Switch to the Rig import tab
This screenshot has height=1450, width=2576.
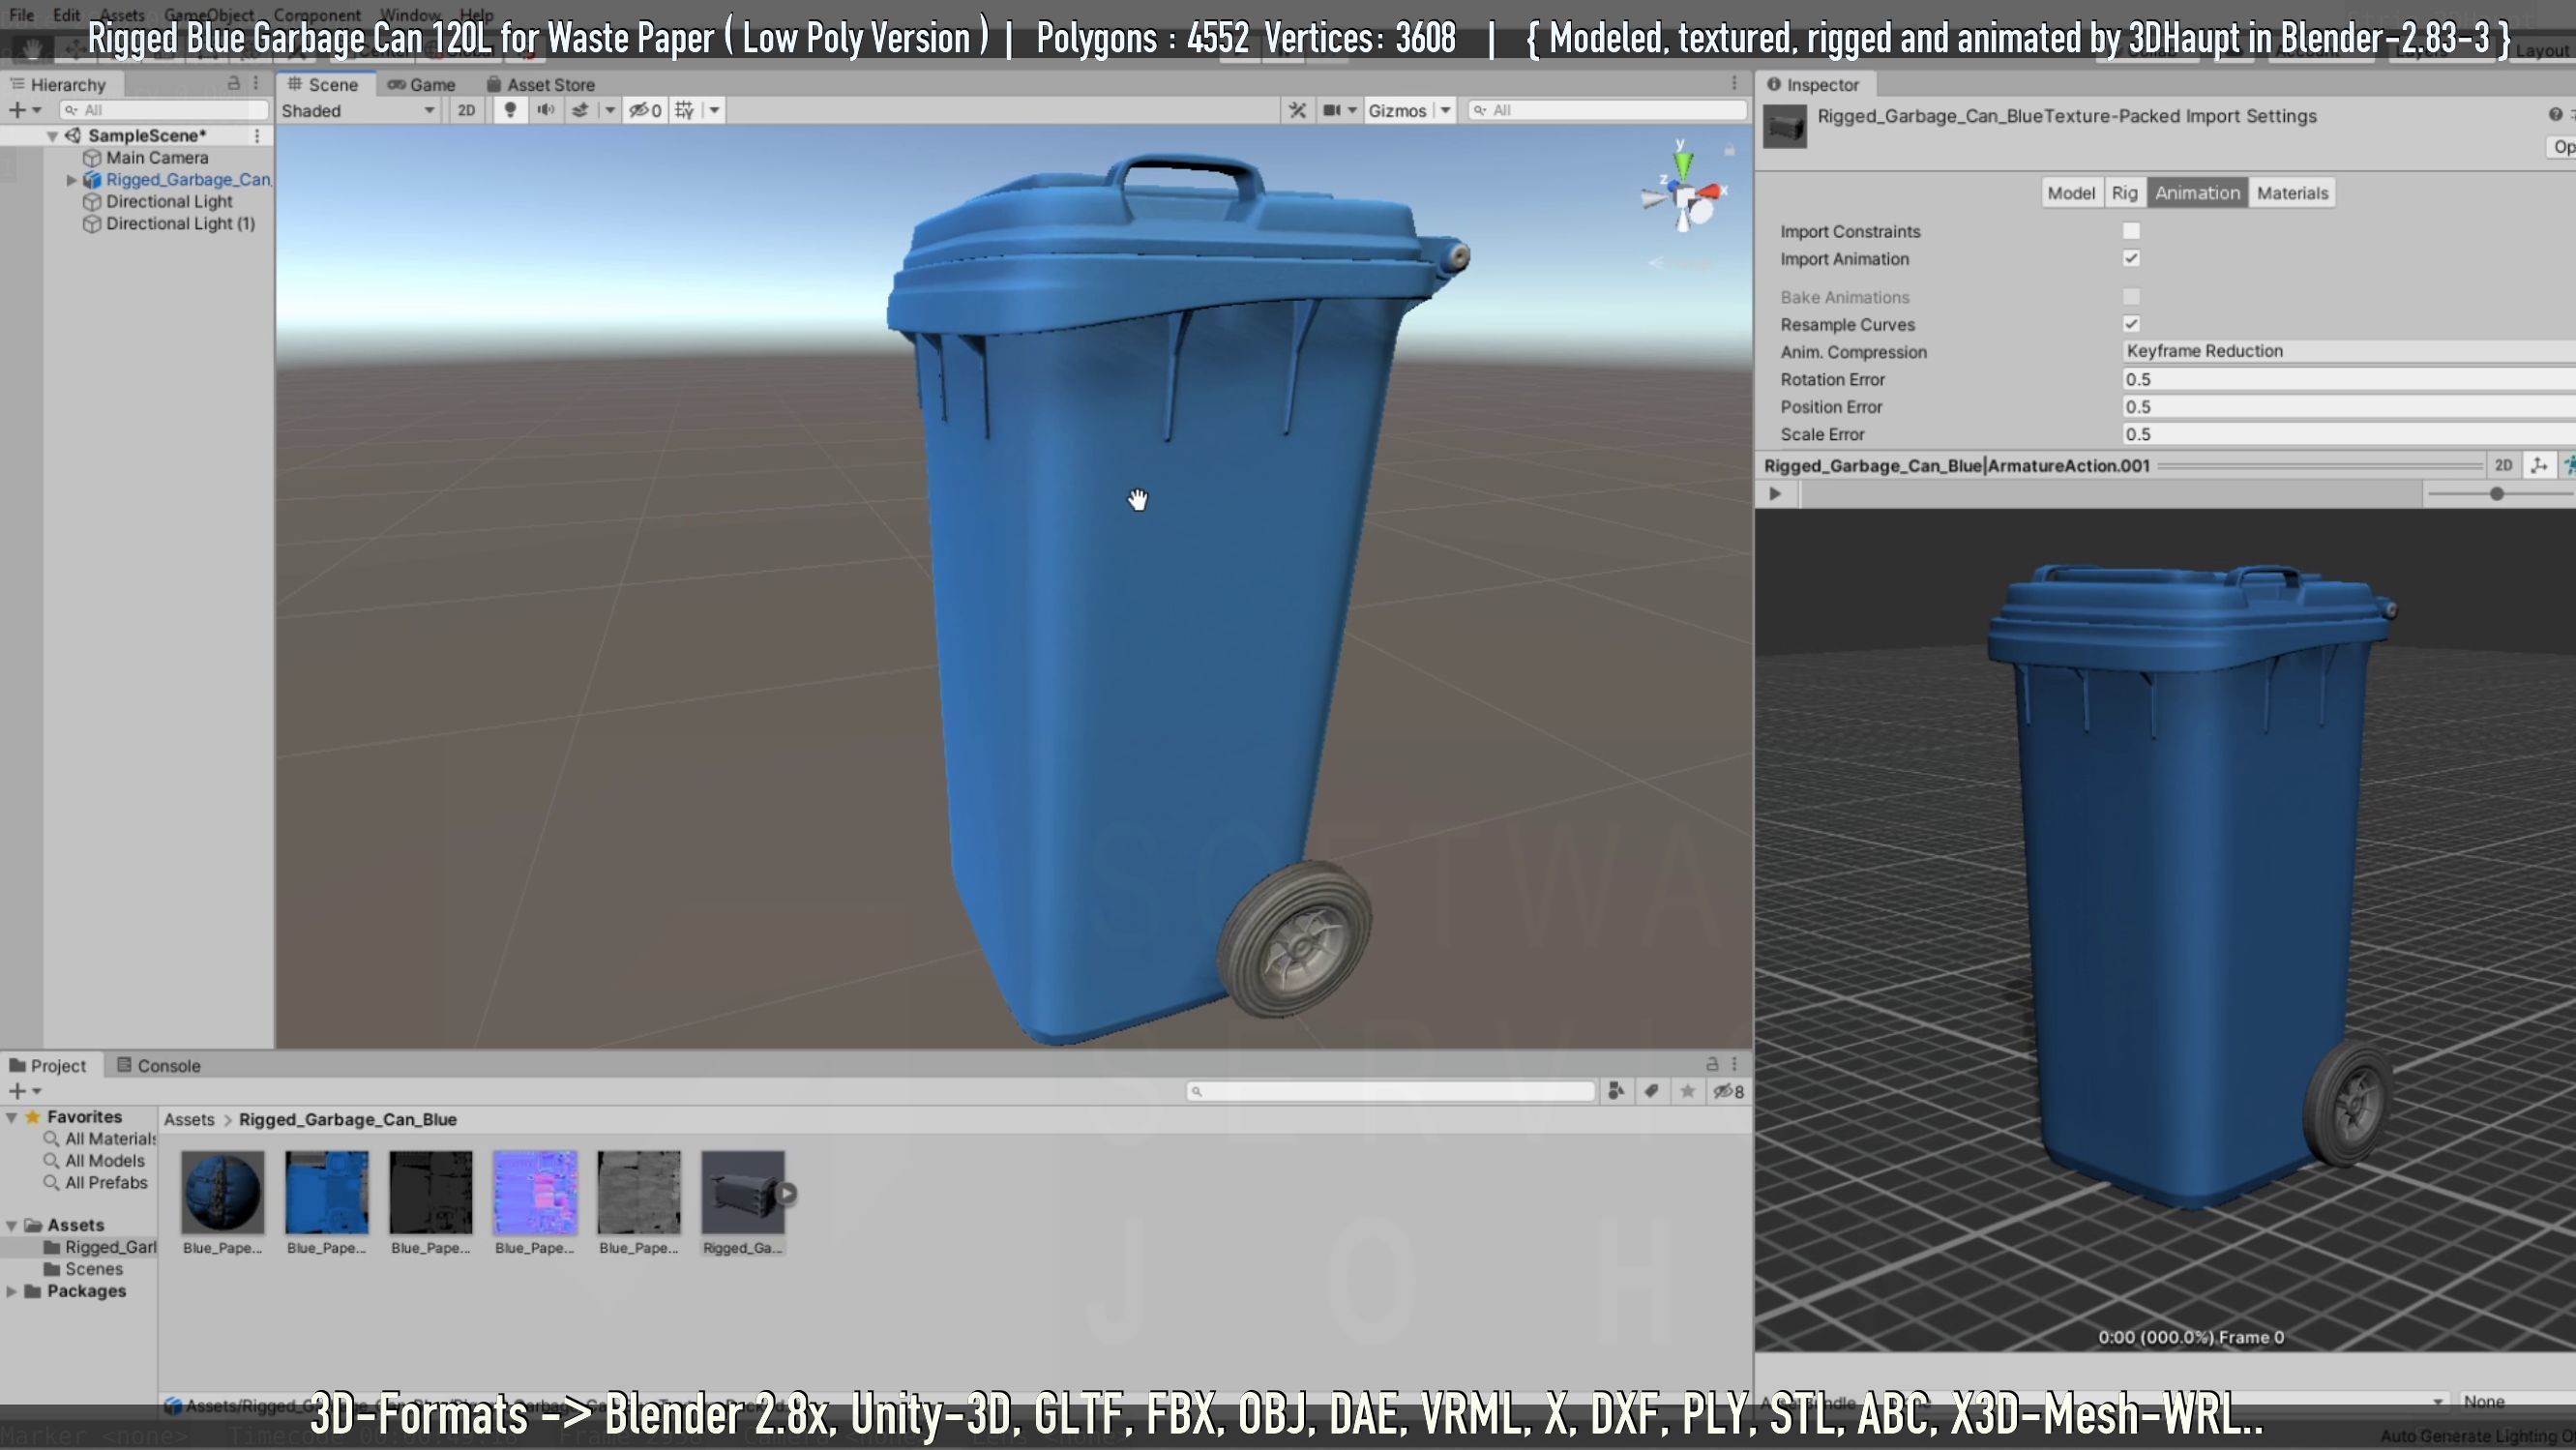(2124, 193)
